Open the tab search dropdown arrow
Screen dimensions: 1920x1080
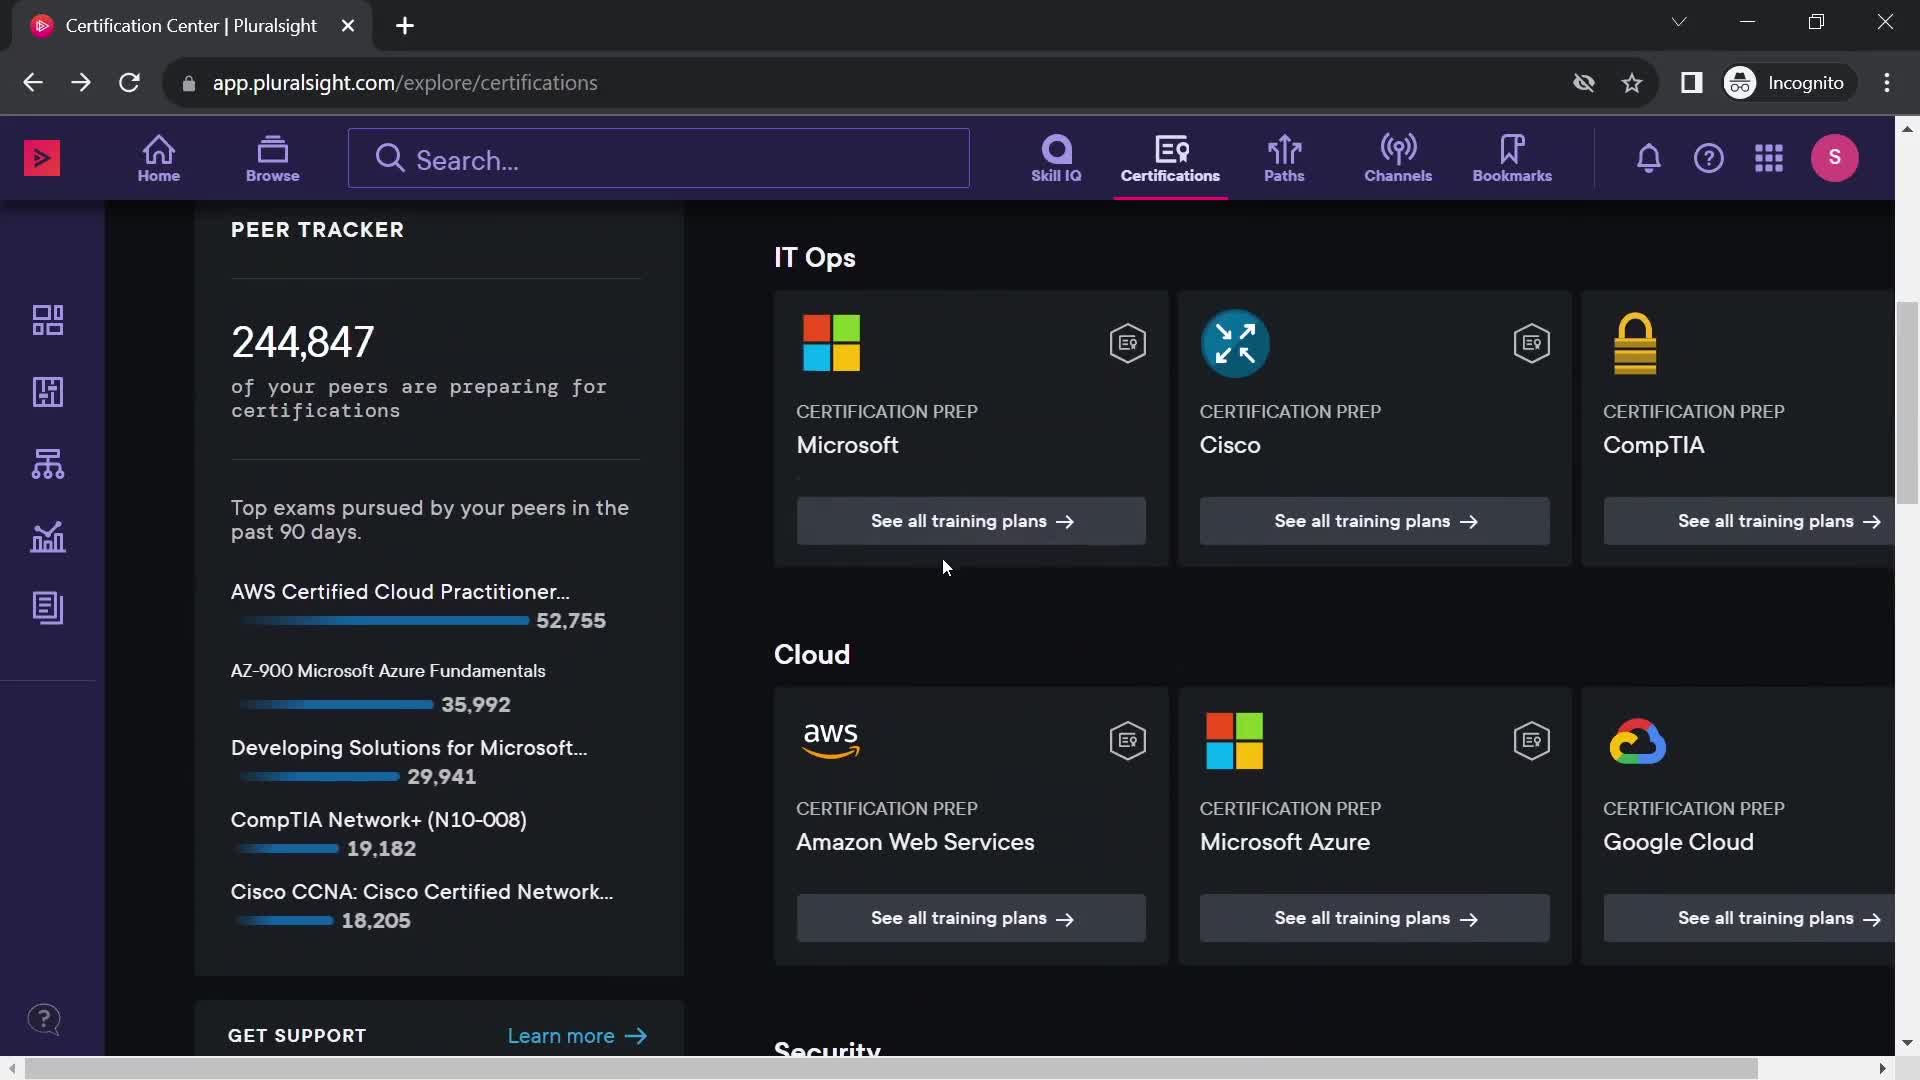pyautogui.click(x=1679, y=22)
